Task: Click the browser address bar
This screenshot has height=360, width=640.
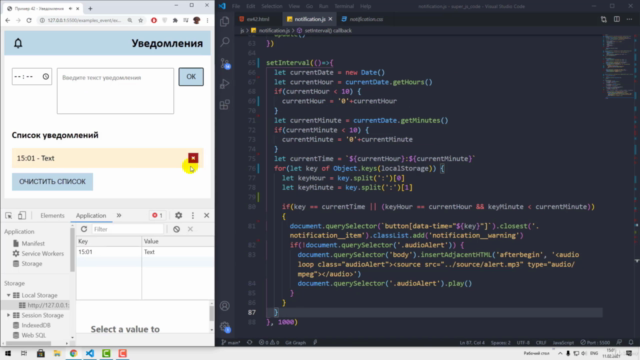Action: tap(85, 20)
